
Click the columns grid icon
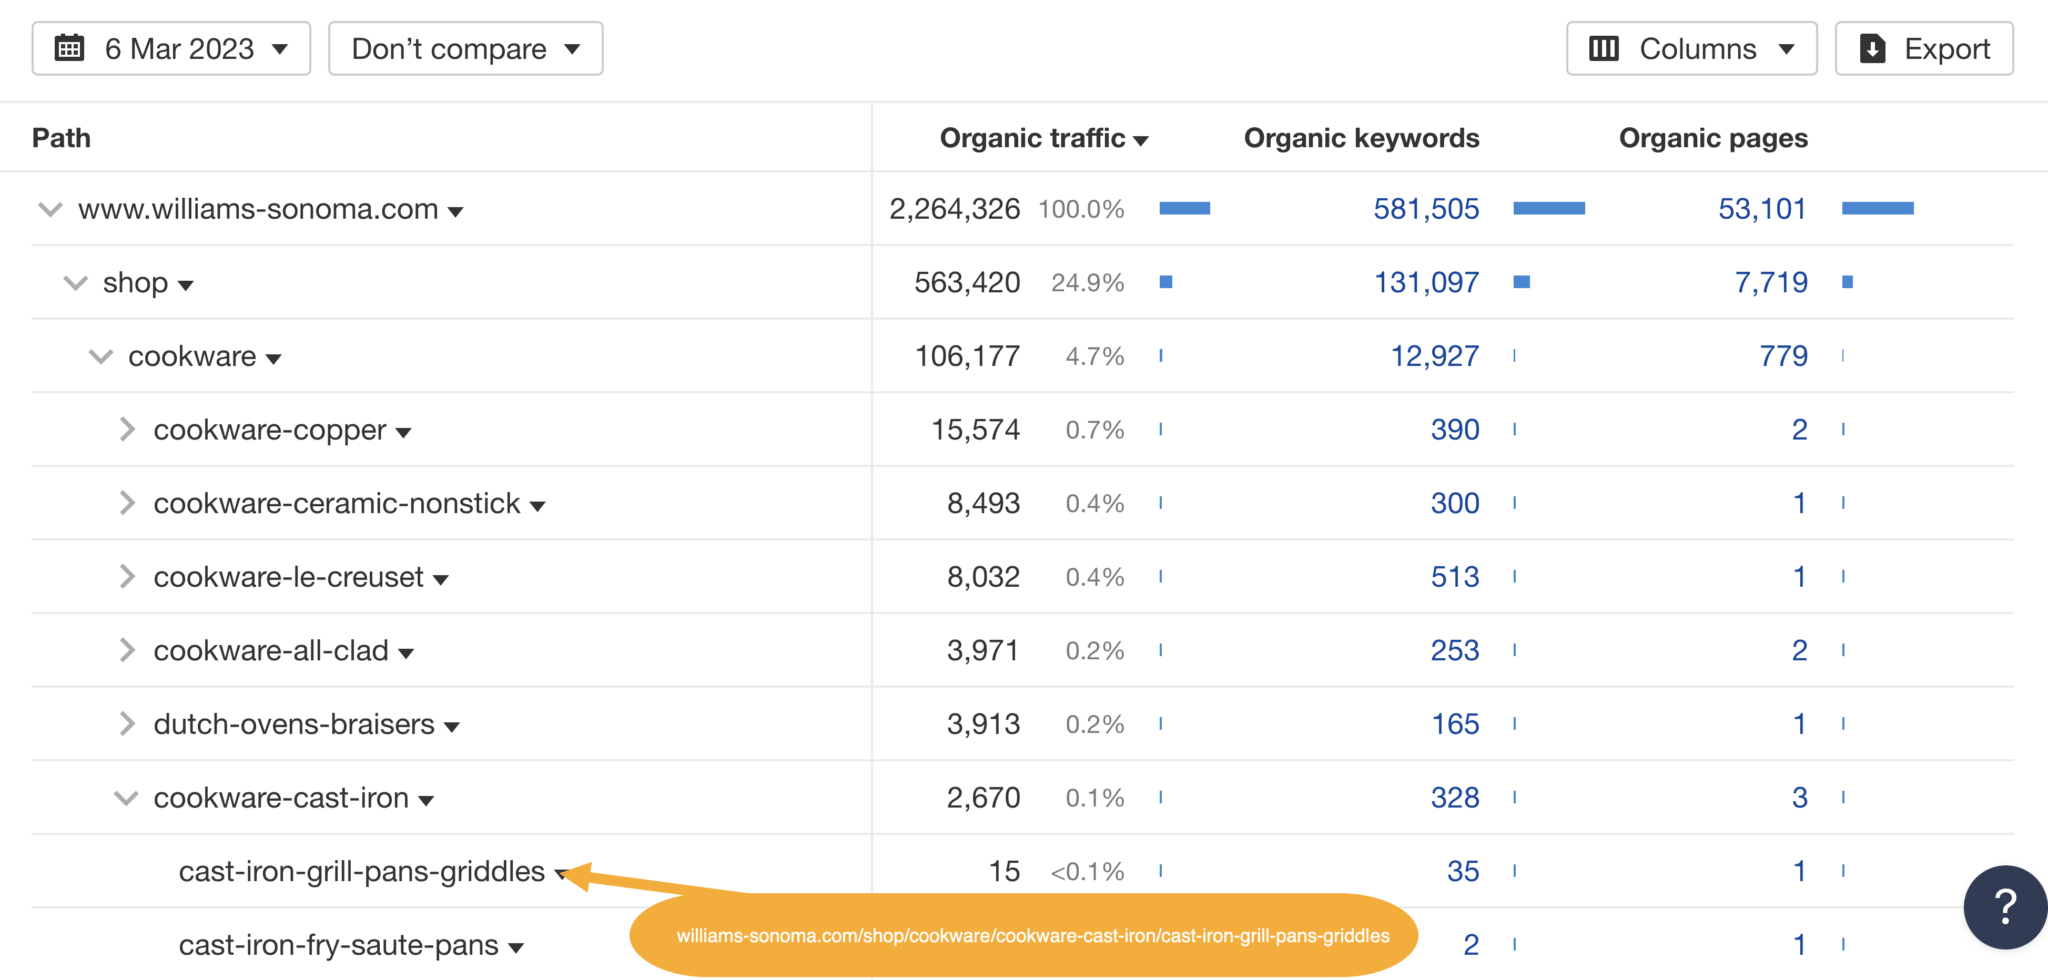(x=1604, y=47)
